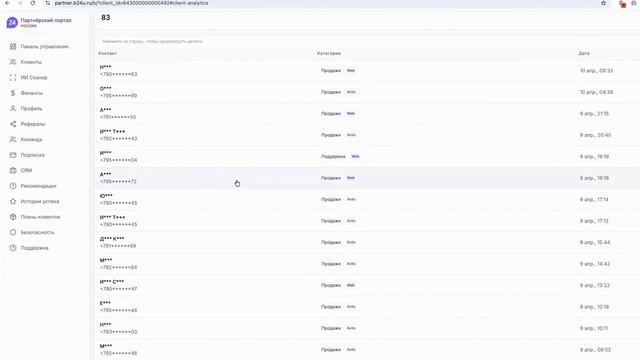Viewport: 640px width, 360px height.
Task: Click the date 9 апр., 10:11
Action: 594,328
